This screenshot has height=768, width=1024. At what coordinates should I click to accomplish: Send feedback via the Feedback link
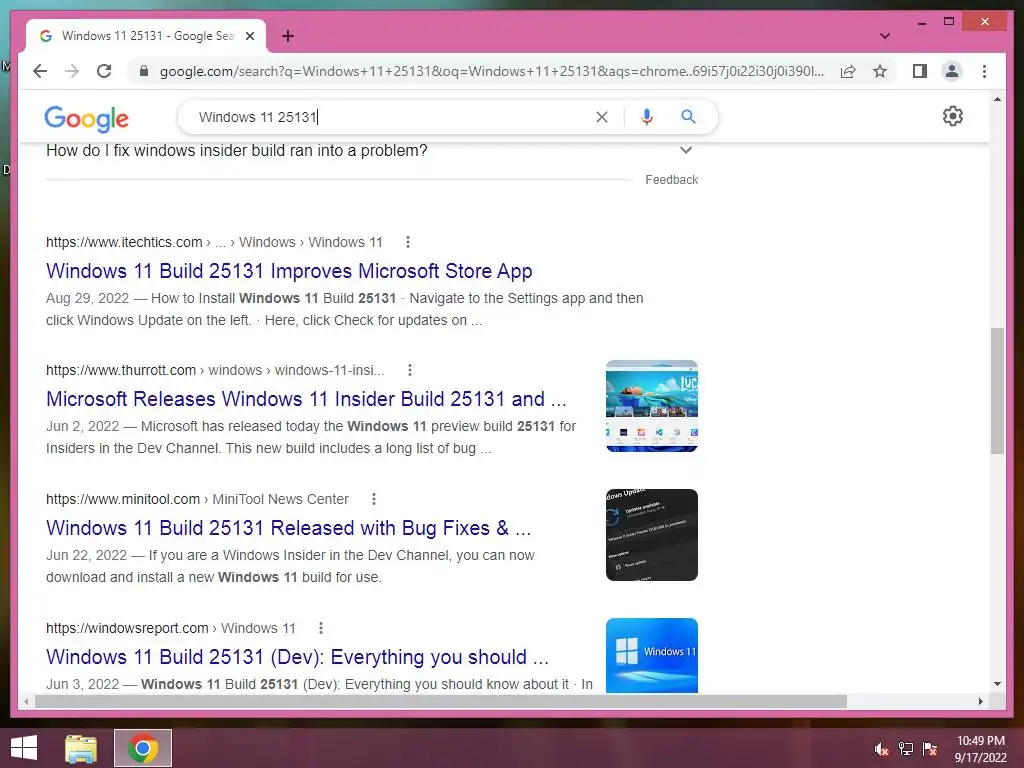click(x=671, y=180)
